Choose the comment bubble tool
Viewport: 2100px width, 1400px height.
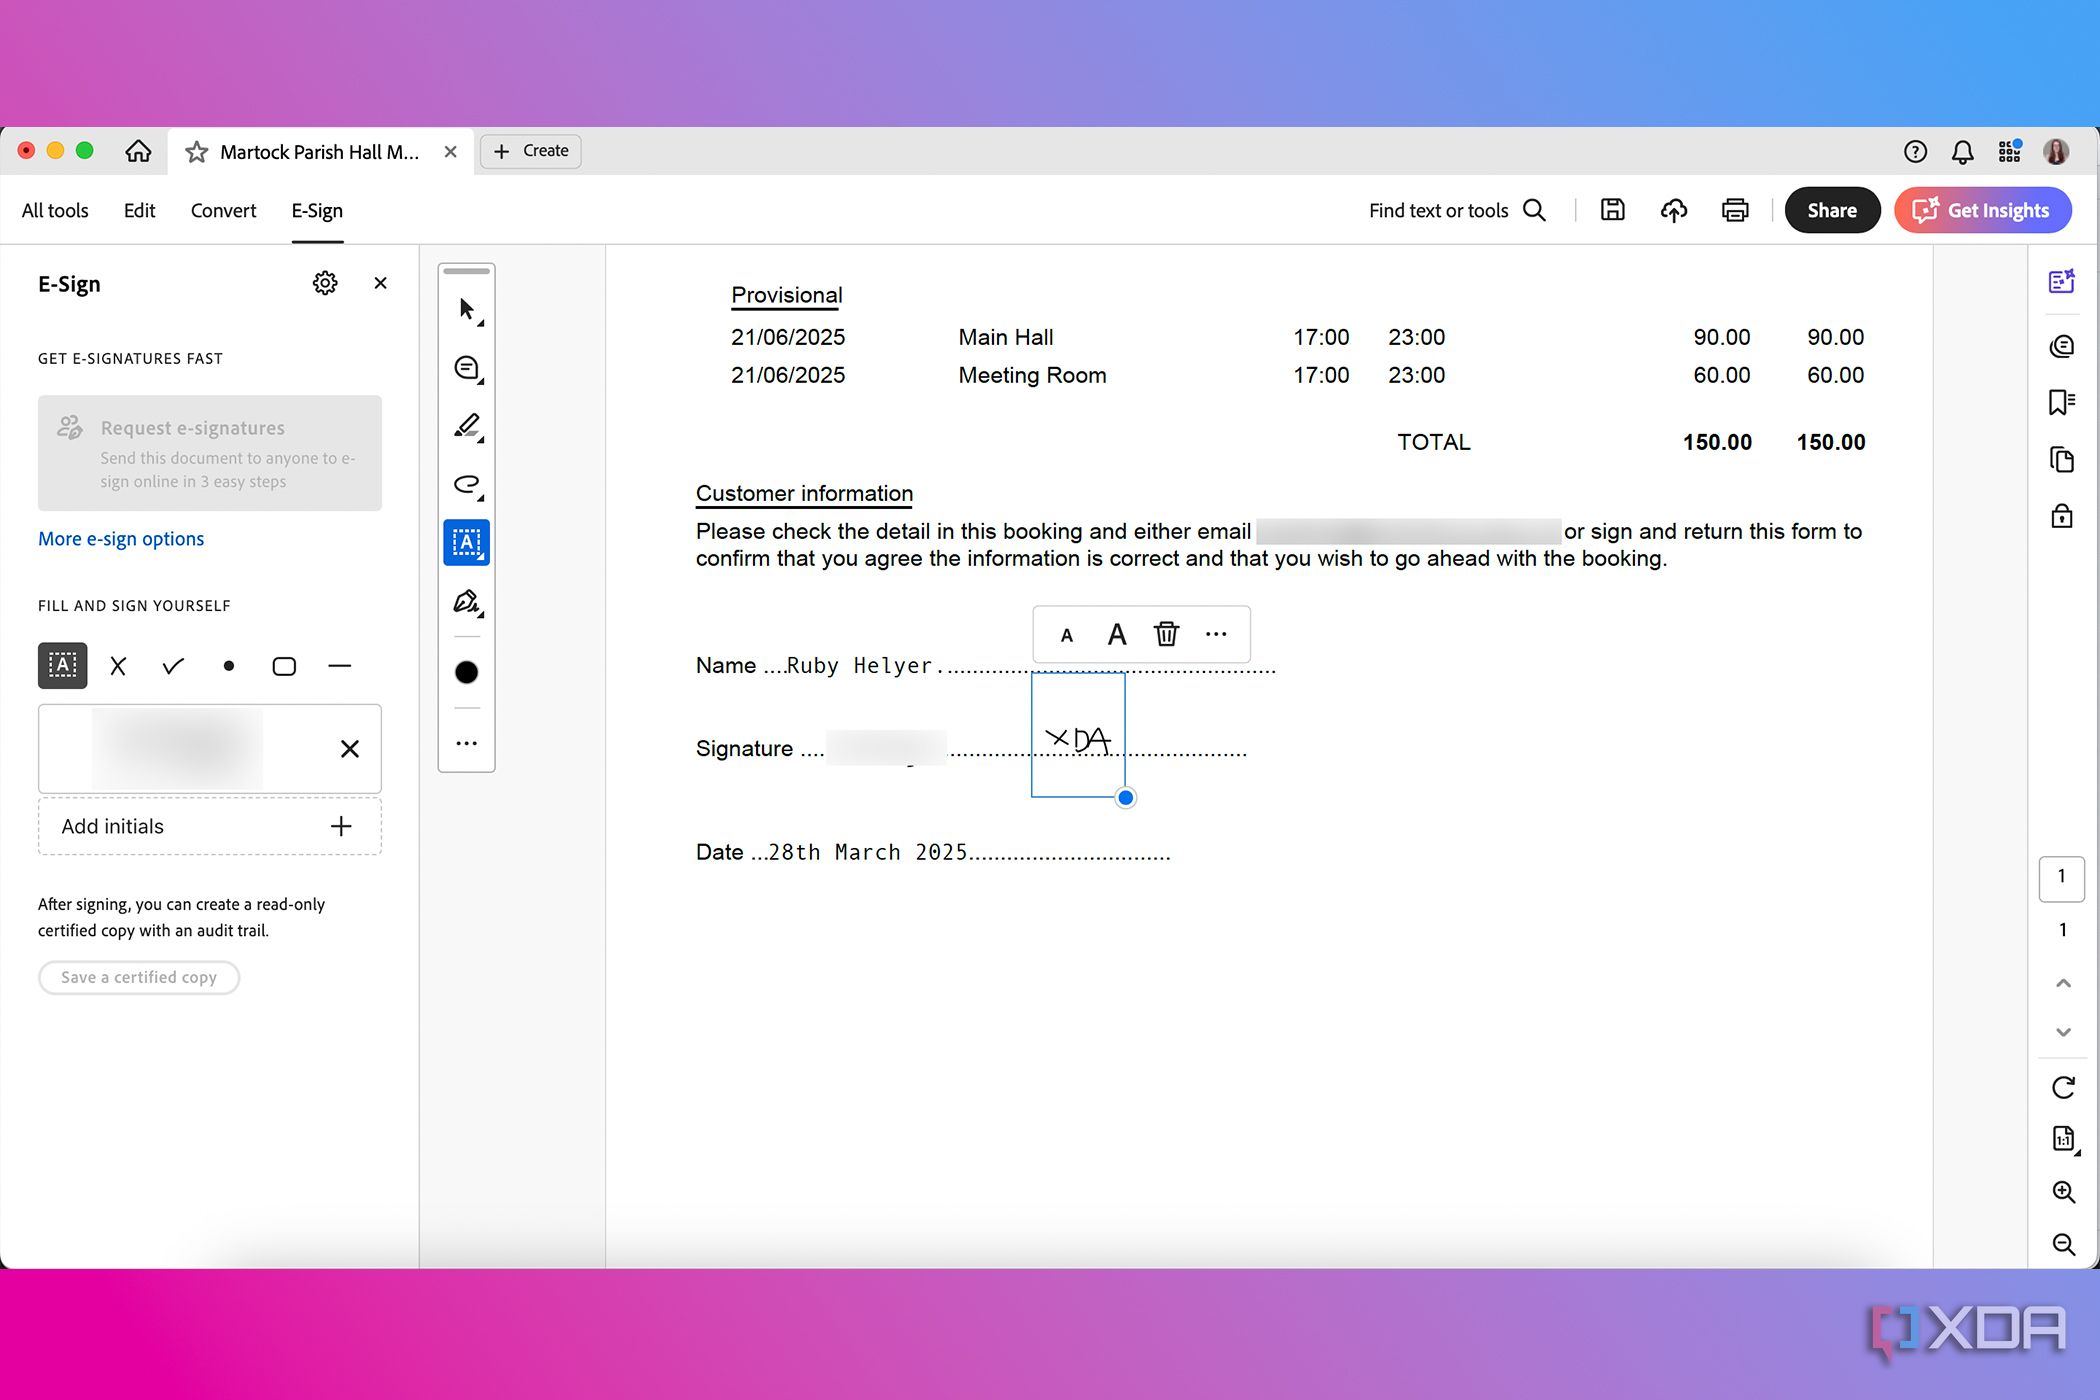(x=467, y=369)
